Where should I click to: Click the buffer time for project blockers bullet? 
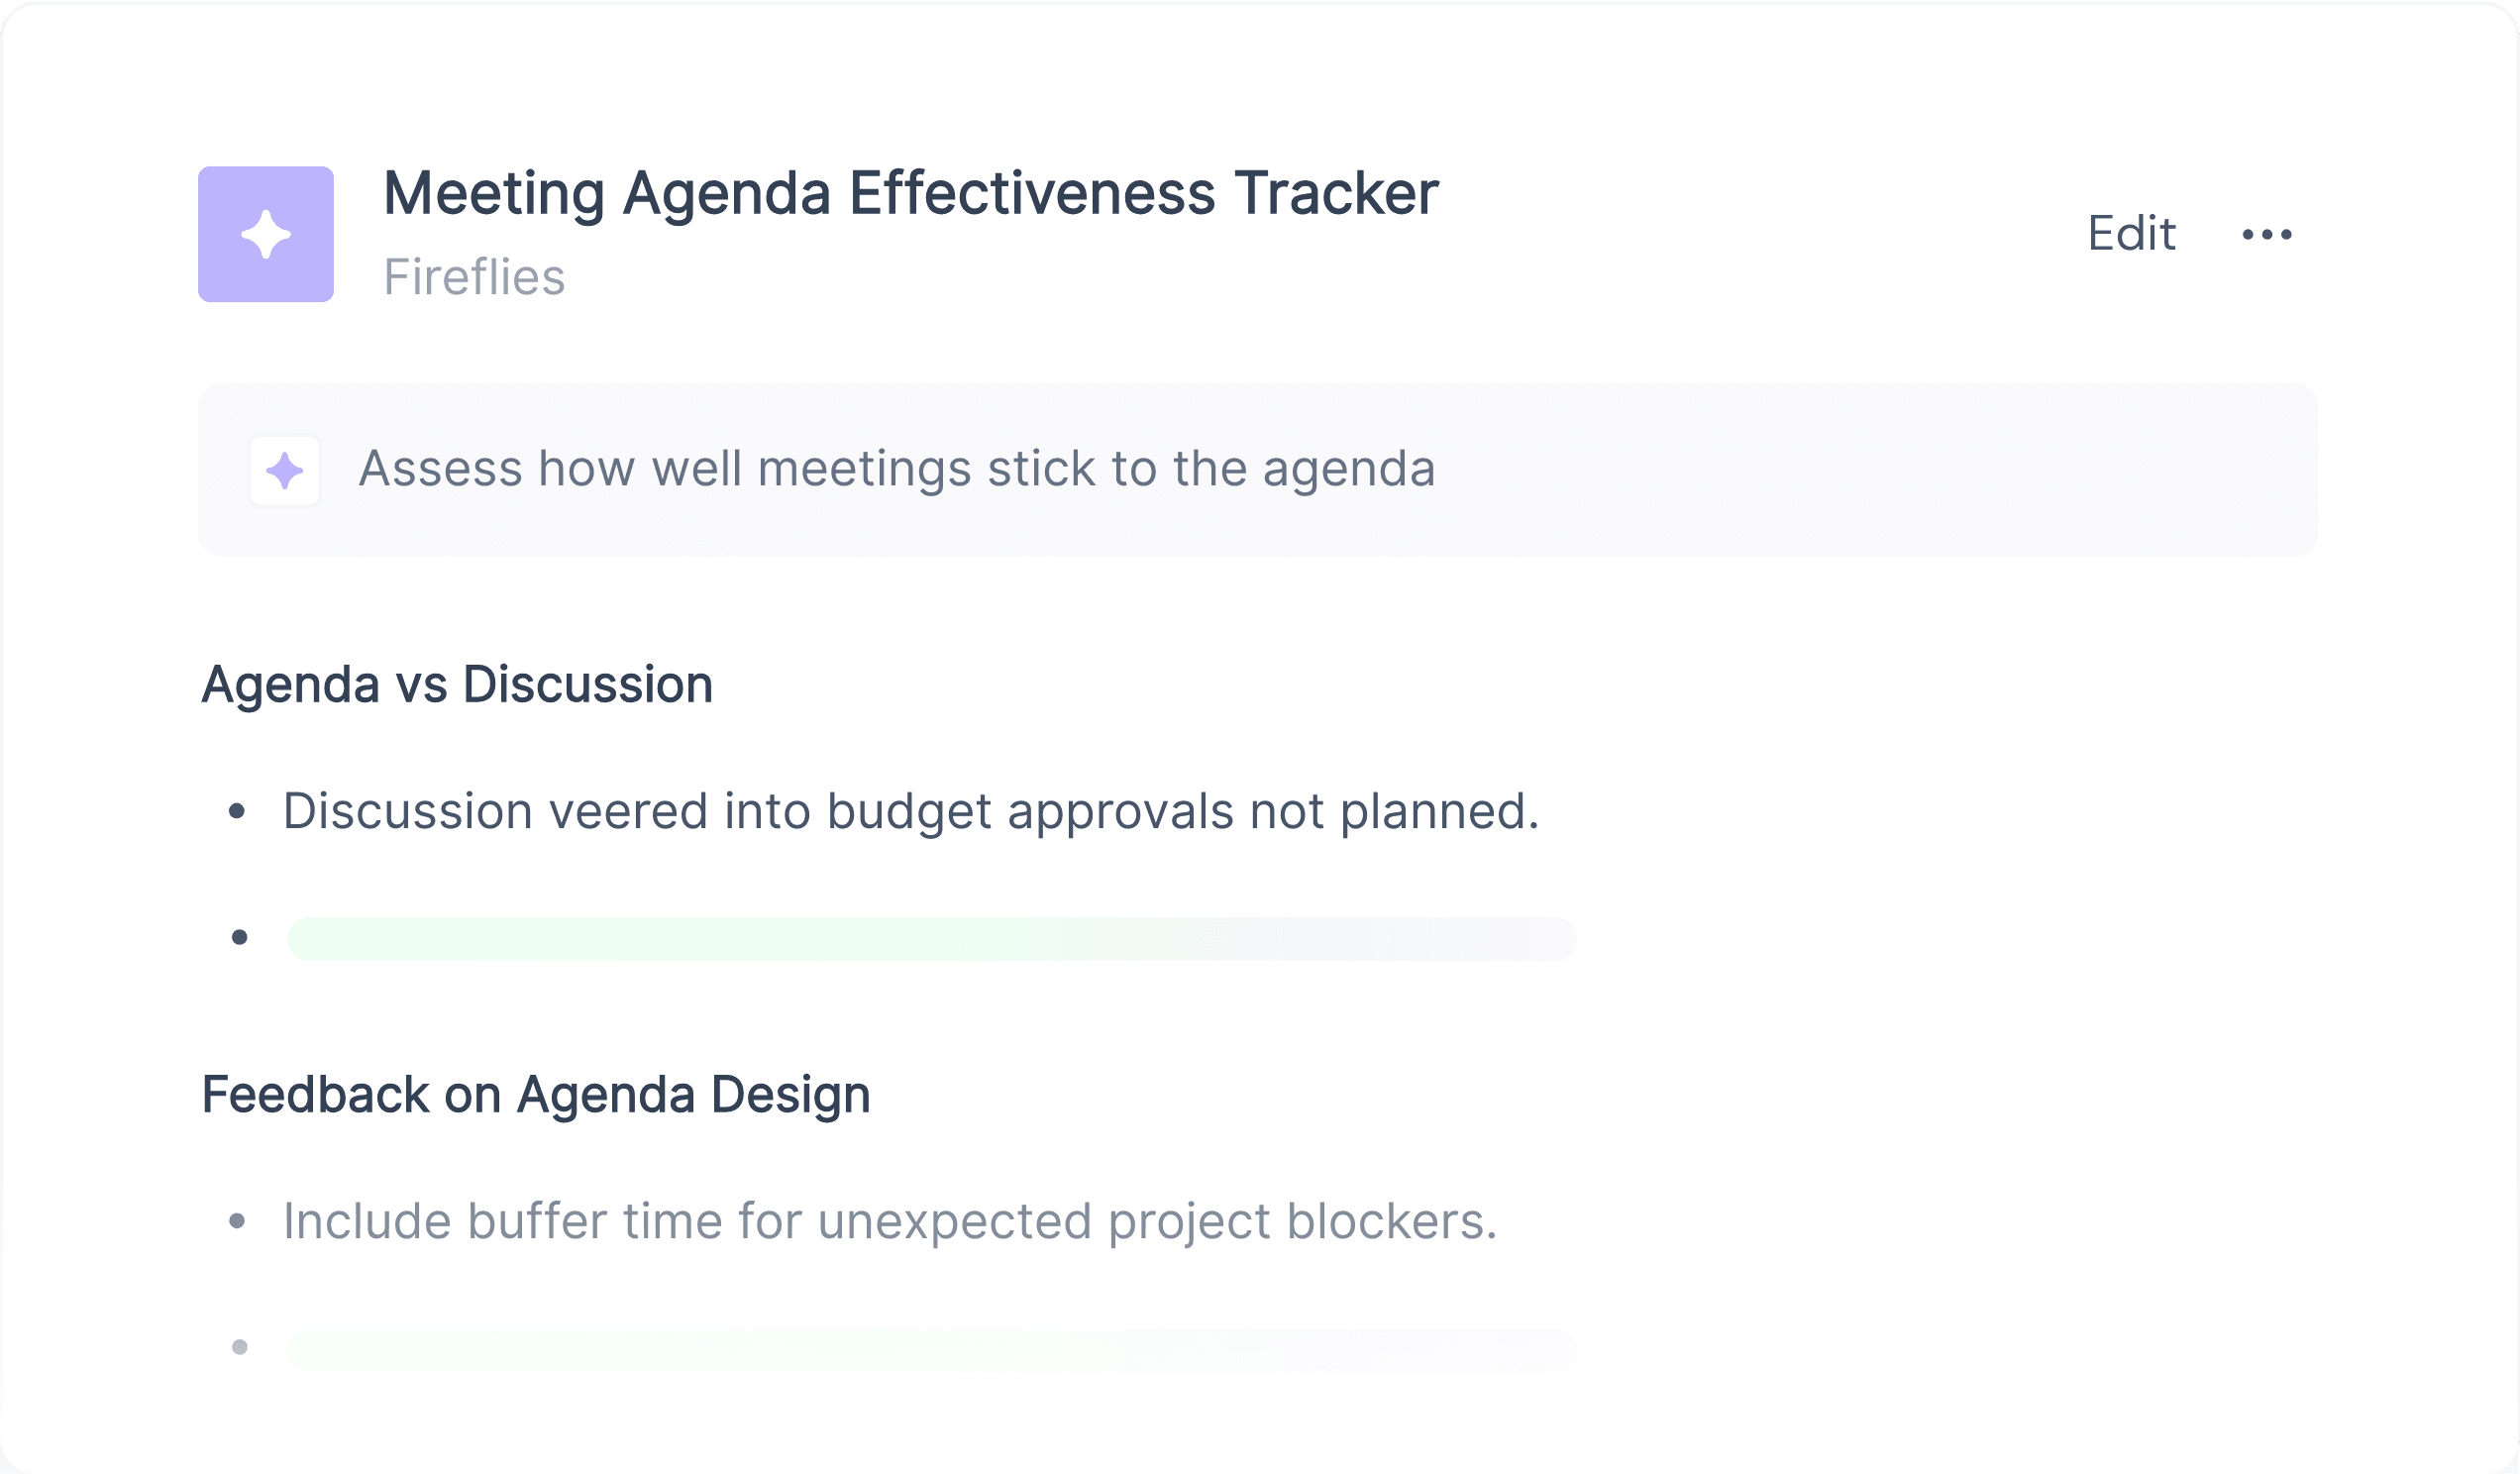[890, 1221]
